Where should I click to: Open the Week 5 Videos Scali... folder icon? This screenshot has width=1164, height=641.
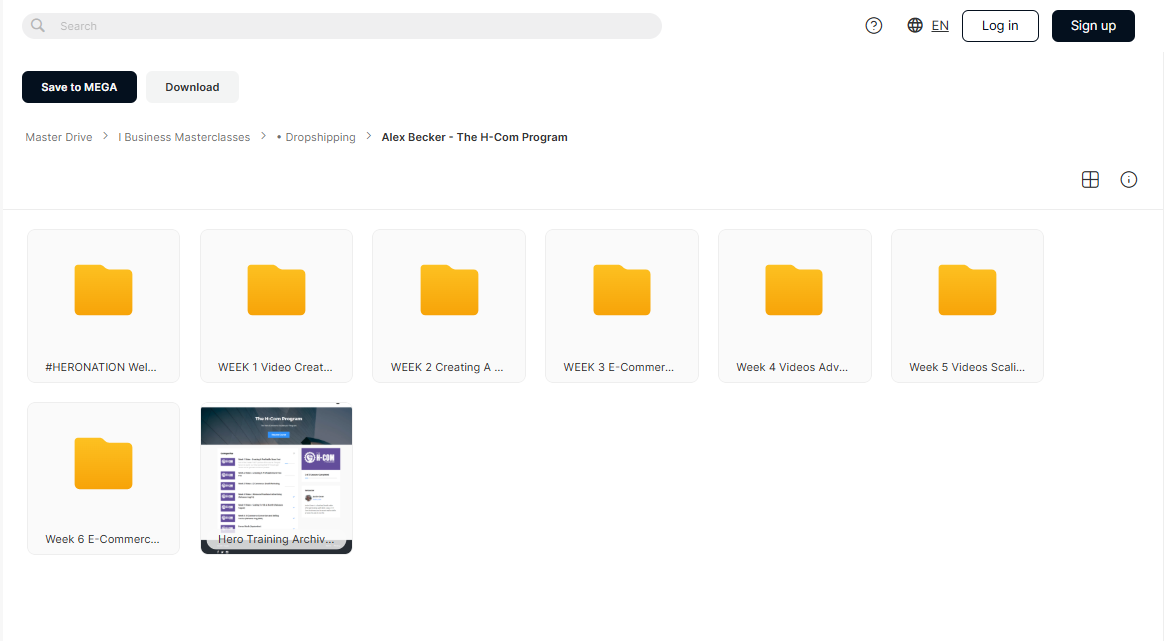967,290
